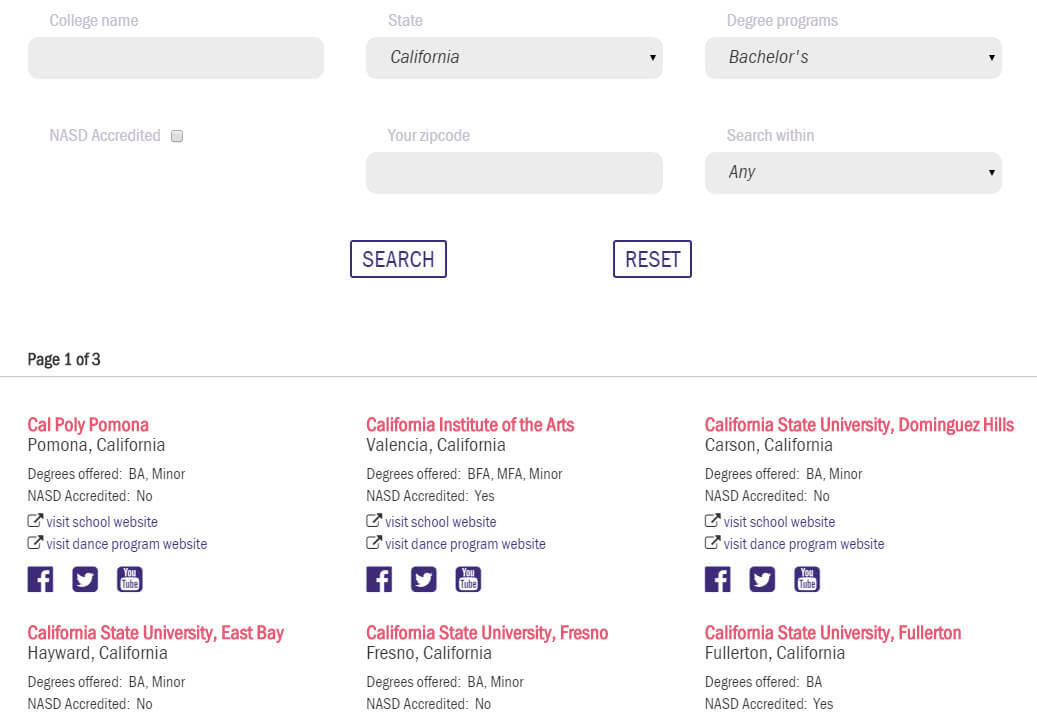Image resolution: width=1037 pixels, height=721 pixels.
Task: Open California State University, Dominguez Hills title
Action: click(859, 425)
